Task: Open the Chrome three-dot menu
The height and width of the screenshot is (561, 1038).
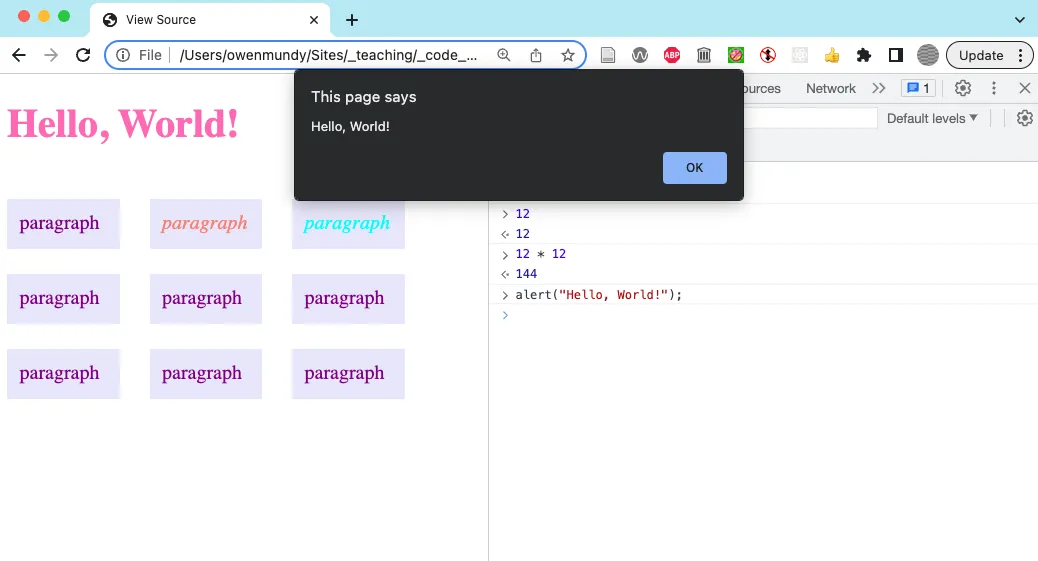Action: pyautogui.click(x=1021, y=55)
